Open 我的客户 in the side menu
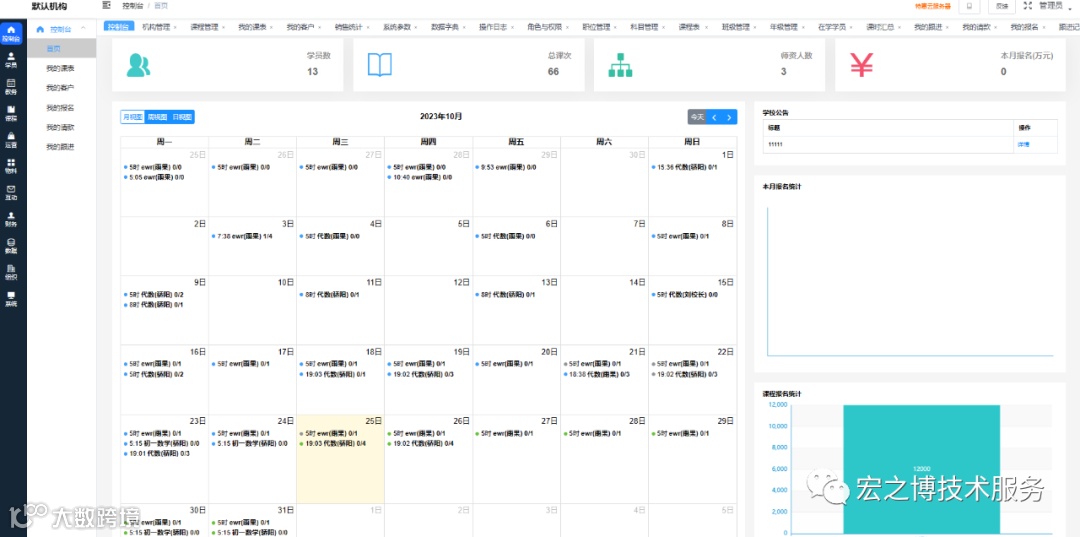This screenshot has height=537, width=1080. (62, 87)
